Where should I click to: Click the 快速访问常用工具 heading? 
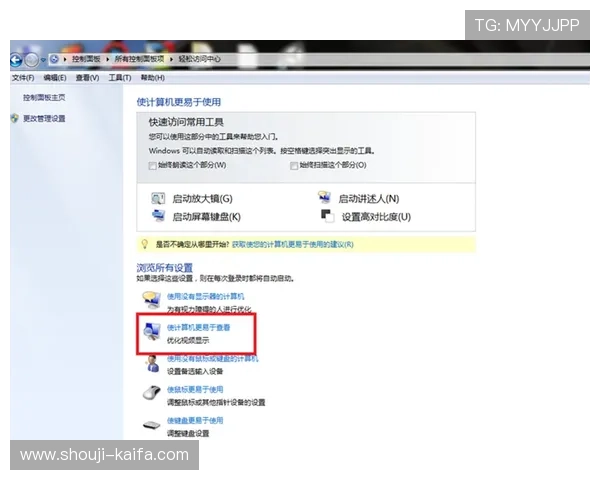coord(186,122)
